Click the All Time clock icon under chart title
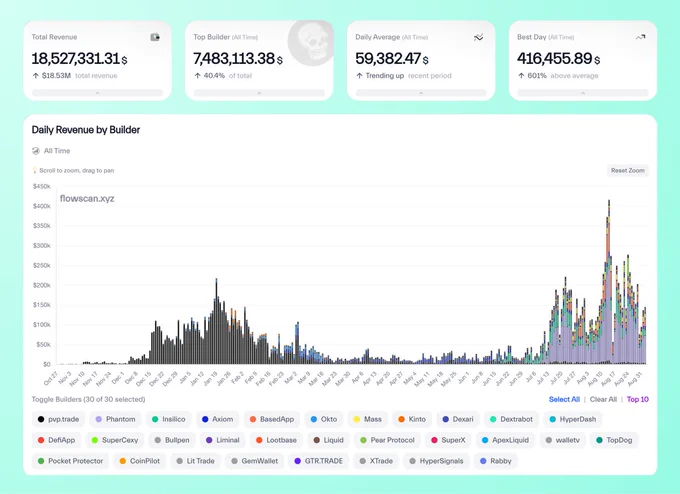680x494 pixels. pos(36,151)
